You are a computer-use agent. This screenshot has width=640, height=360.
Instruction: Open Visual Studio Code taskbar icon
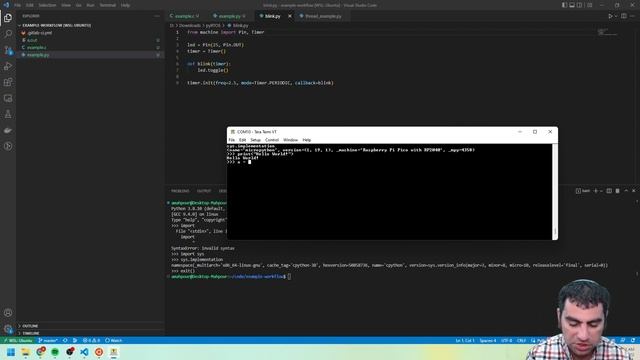click(84, 352)
